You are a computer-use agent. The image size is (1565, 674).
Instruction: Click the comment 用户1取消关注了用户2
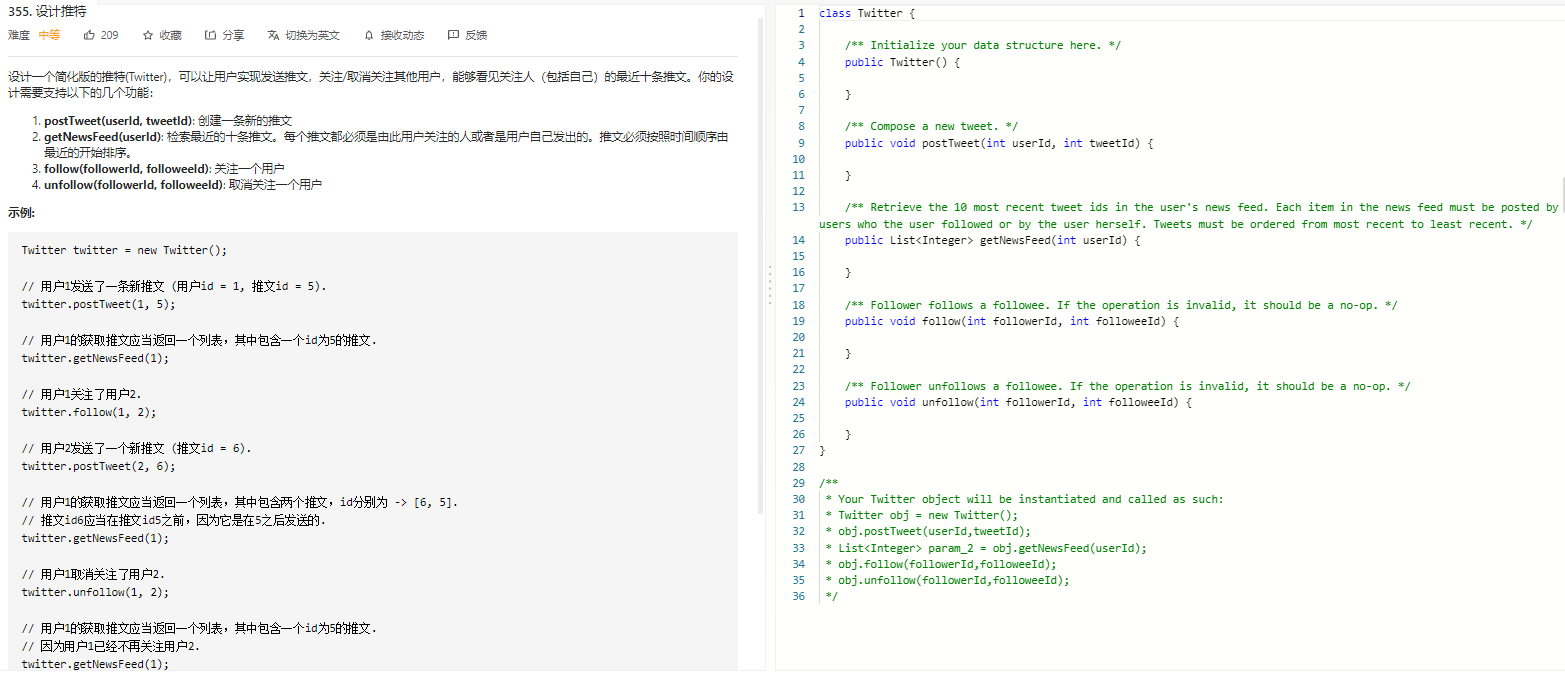point(94,574)
